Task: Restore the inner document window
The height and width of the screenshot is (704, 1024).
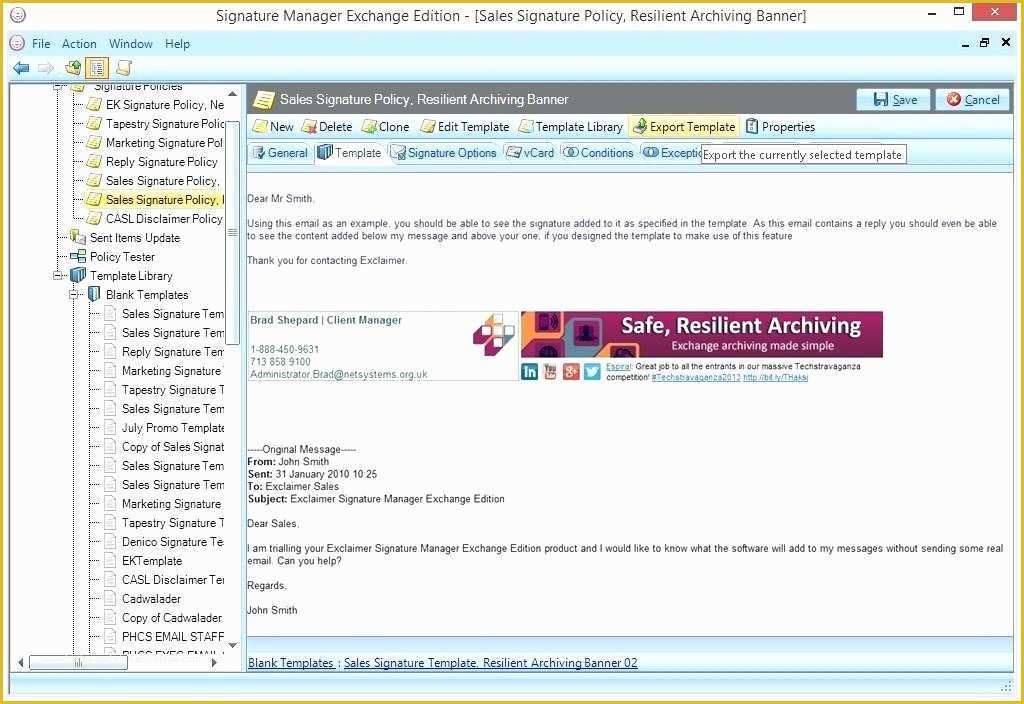Action: click(984, 43)
